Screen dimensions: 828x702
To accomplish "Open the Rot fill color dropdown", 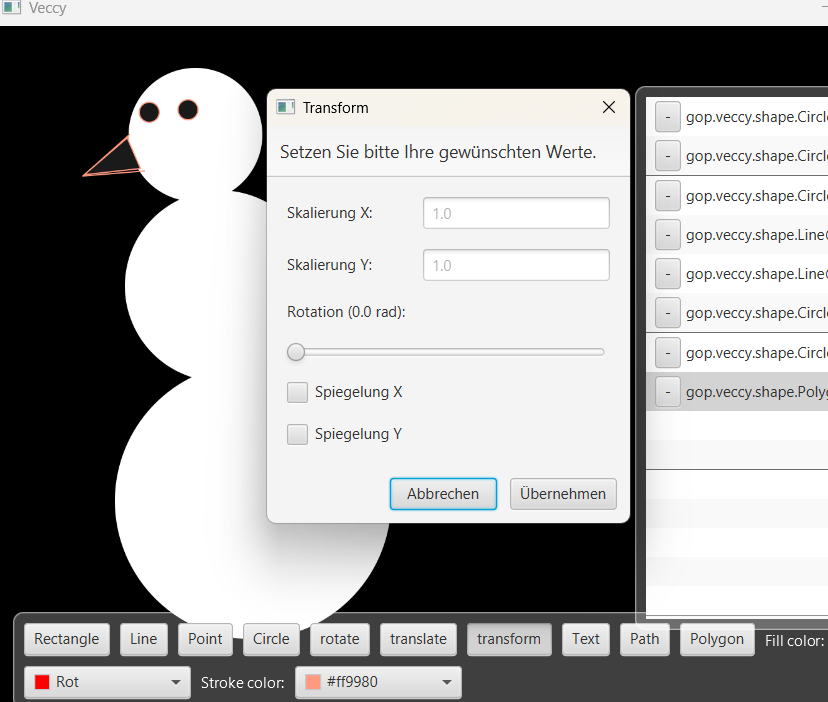I will (107, 682).
